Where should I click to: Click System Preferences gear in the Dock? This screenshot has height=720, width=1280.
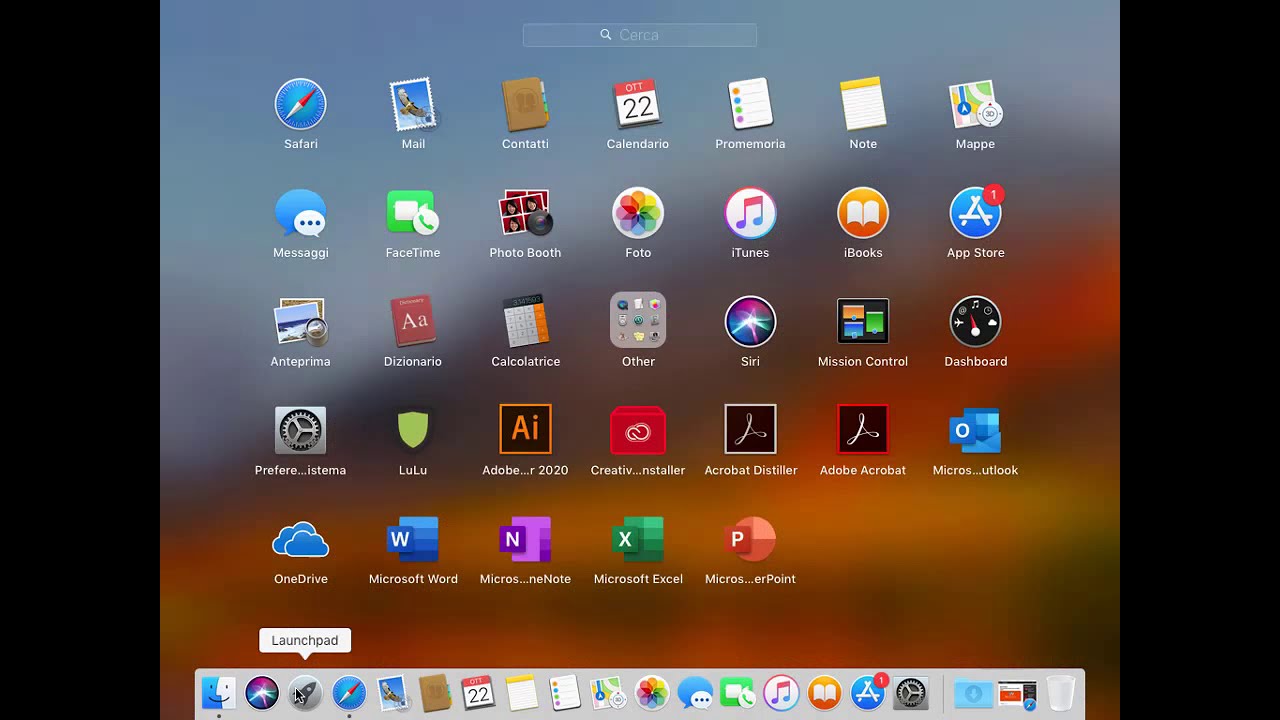tap(911, 692)
